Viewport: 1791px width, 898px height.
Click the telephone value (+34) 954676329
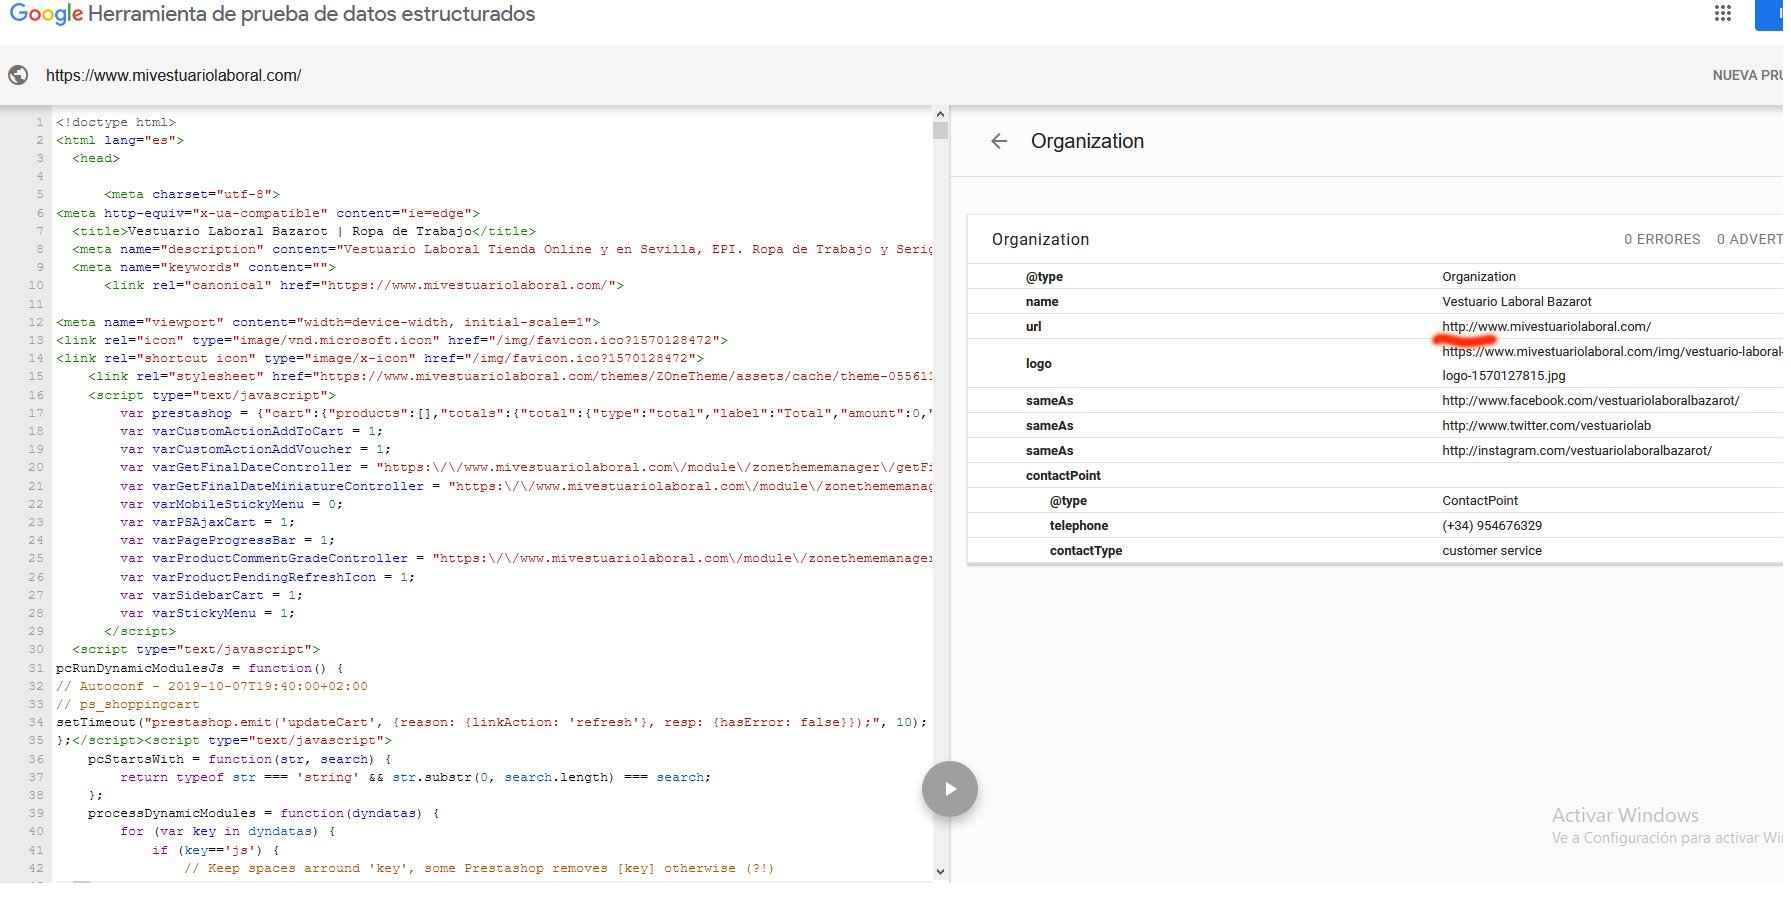tap(1491, 525)
